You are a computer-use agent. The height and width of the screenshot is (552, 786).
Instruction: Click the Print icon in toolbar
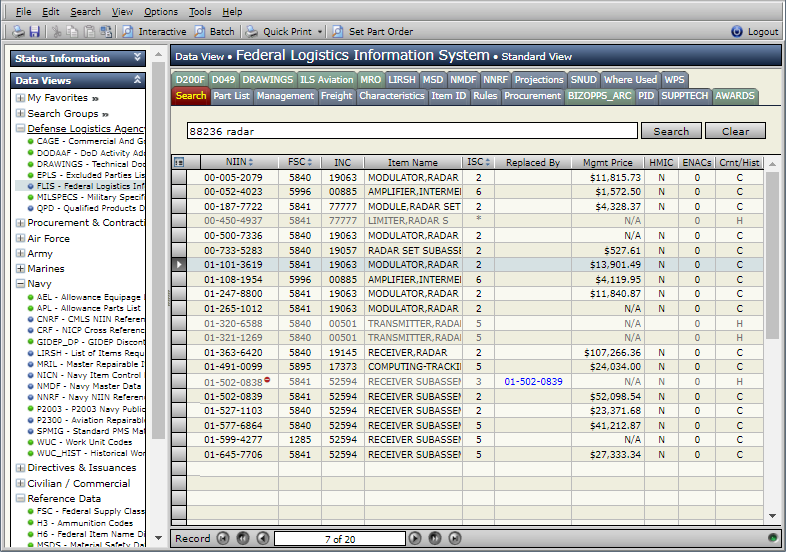point(18,32)
